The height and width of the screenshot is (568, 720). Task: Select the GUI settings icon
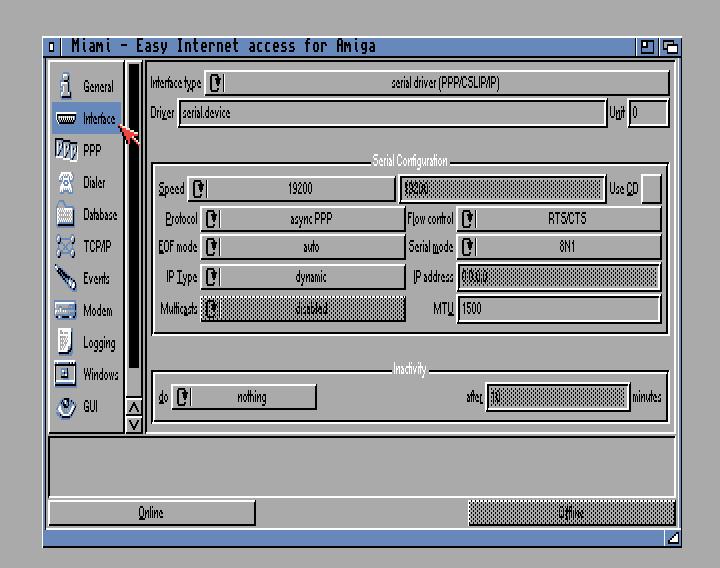pyautogui.click(x=66, y=406)
